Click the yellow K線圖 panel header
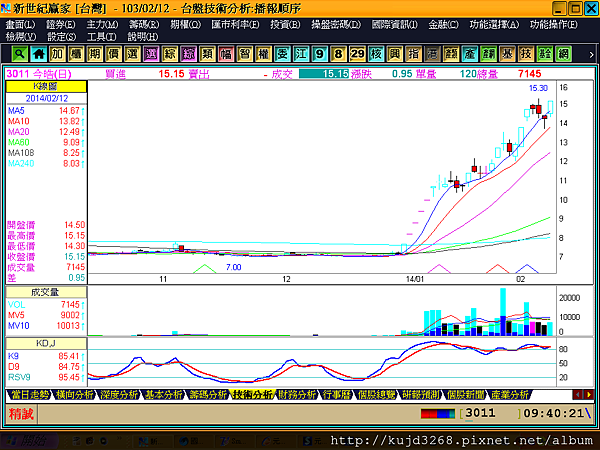Viewport: 600px width, 450px height. pos(46,86)
